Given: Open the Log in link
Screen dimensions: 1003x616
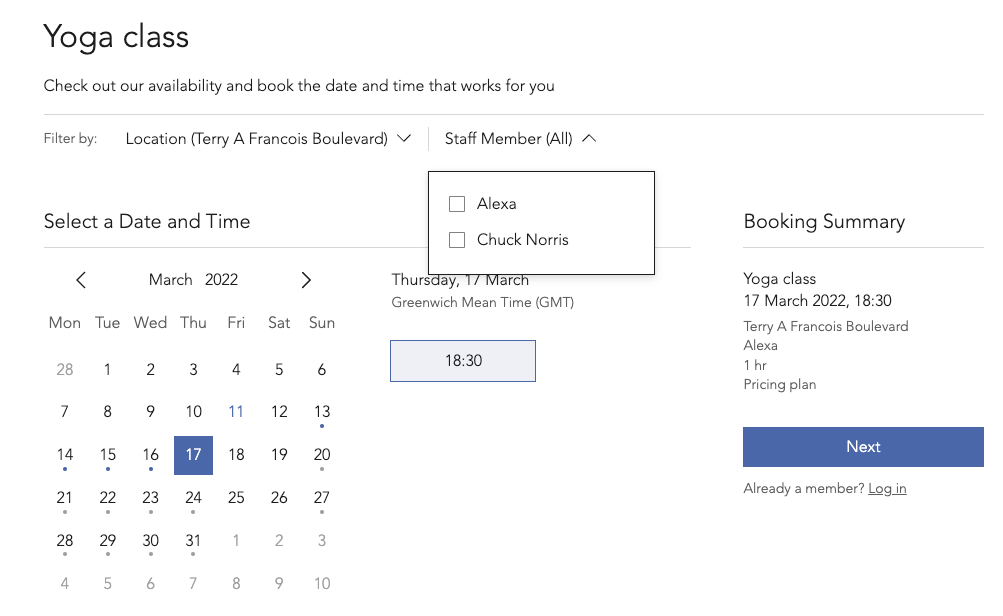Looking at the screenshot, I should pos(887,489).
